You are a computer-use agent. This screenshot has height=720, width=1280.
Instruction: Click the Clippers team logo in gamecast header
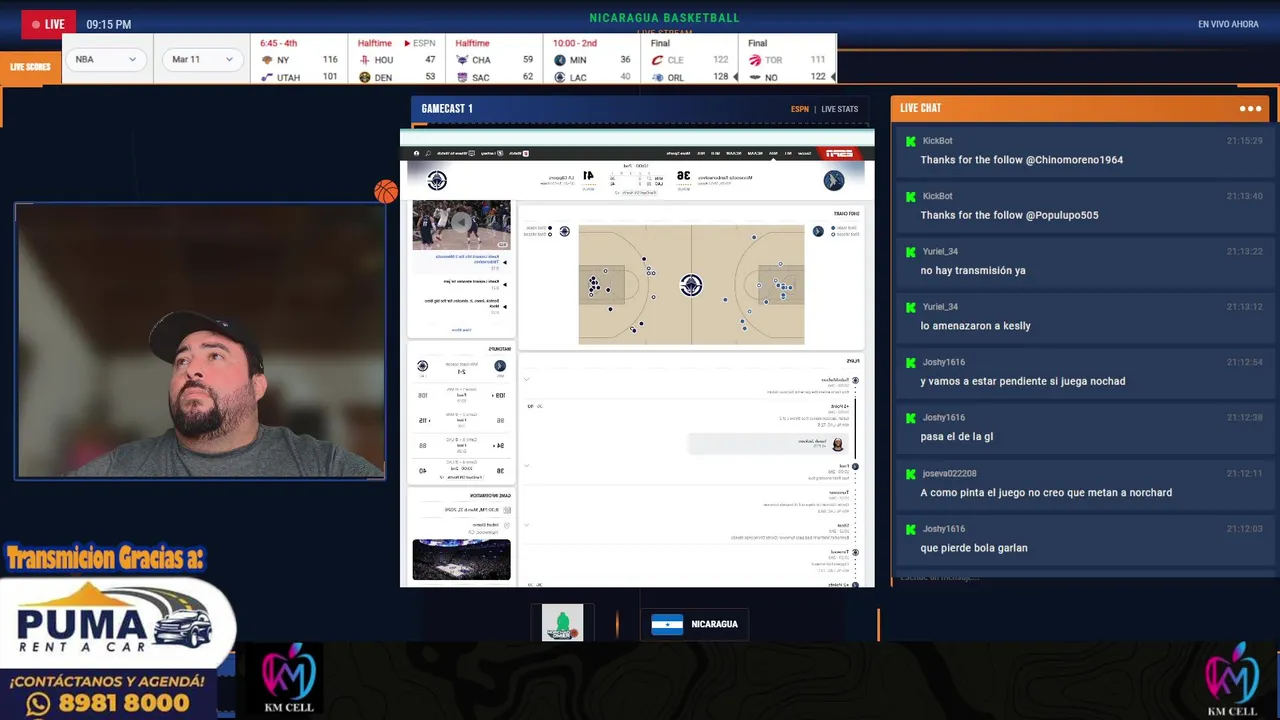(x=437, y=180)
